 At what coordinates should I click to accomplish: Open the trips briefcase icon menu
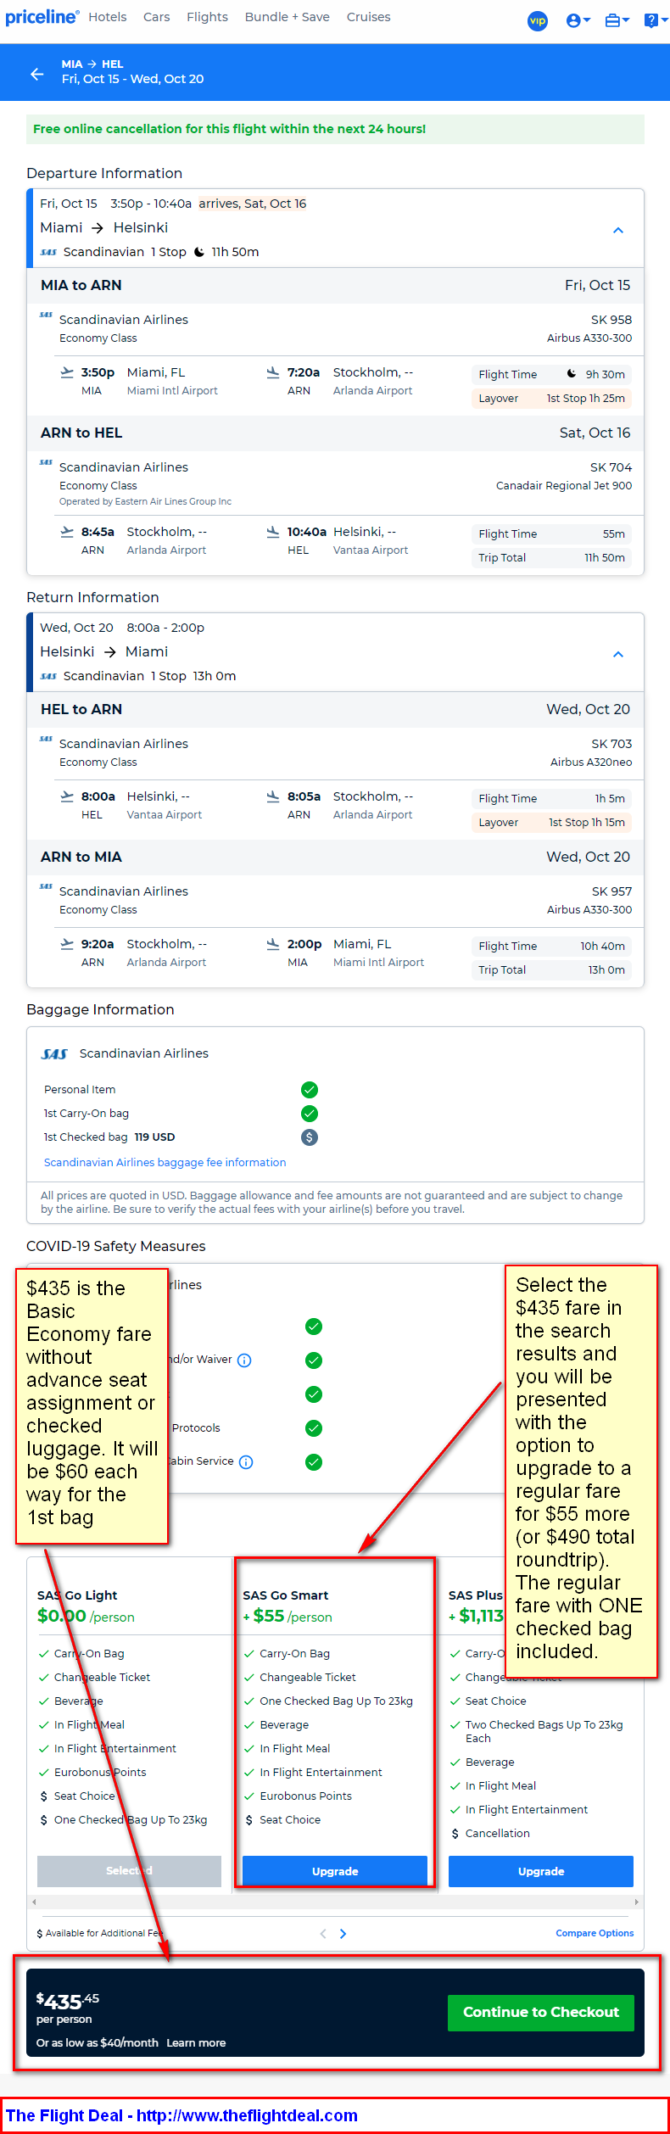617,20
